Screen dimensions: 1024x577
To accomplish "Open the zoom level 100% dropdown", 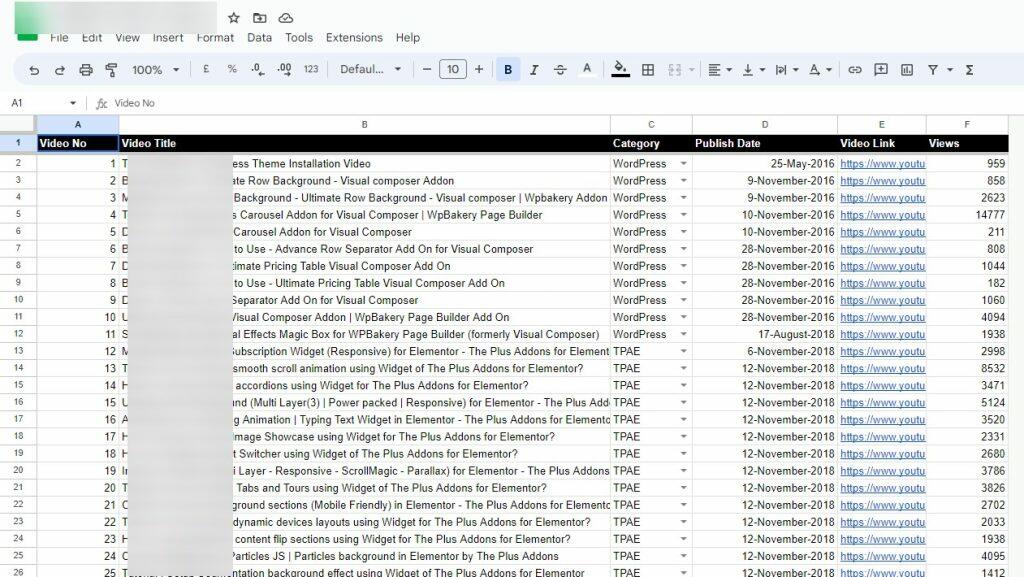I will pyautogui.click(x=155, y=70).
